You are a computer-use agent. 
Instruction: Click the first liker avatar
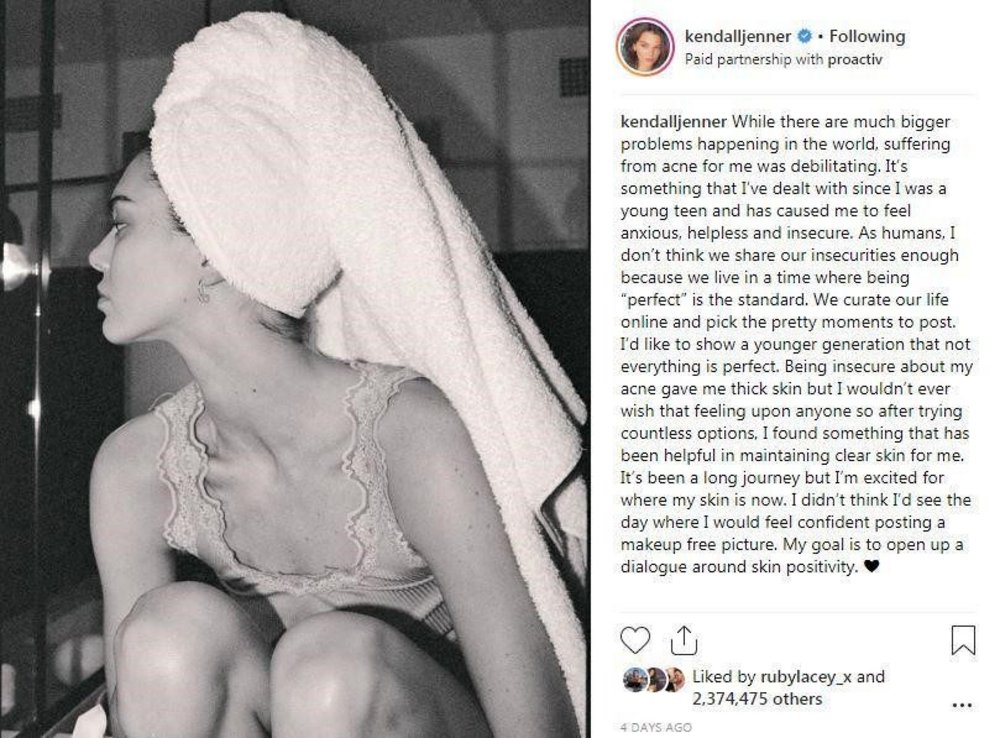point(633,680)
